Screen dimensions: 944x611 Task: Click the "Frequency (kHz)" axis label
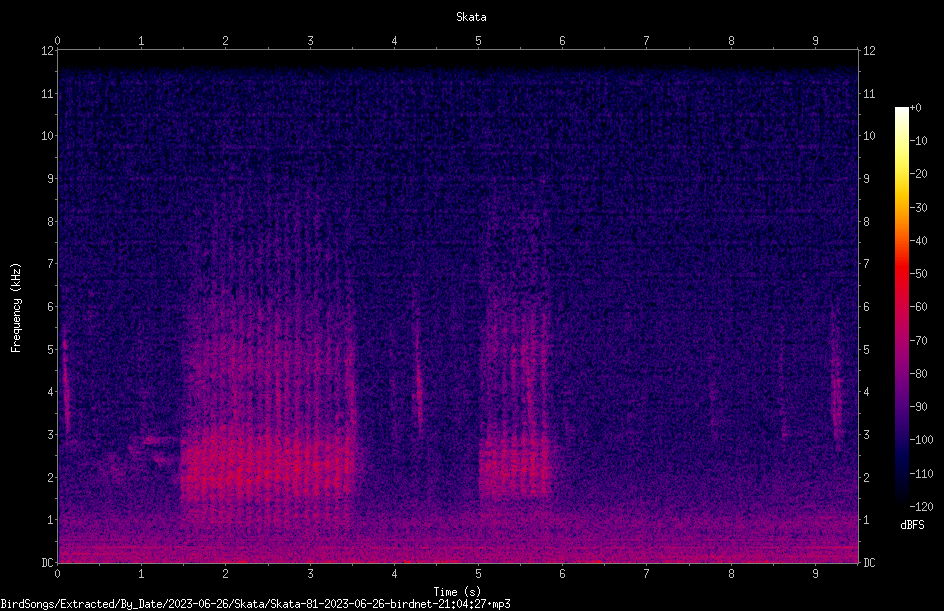[x=16, y=308]
